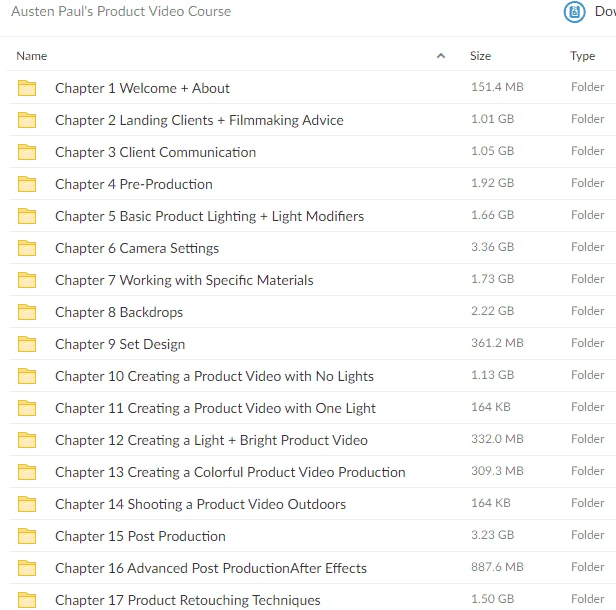Click the 1.73 GB size value

[x=492, y=279]
